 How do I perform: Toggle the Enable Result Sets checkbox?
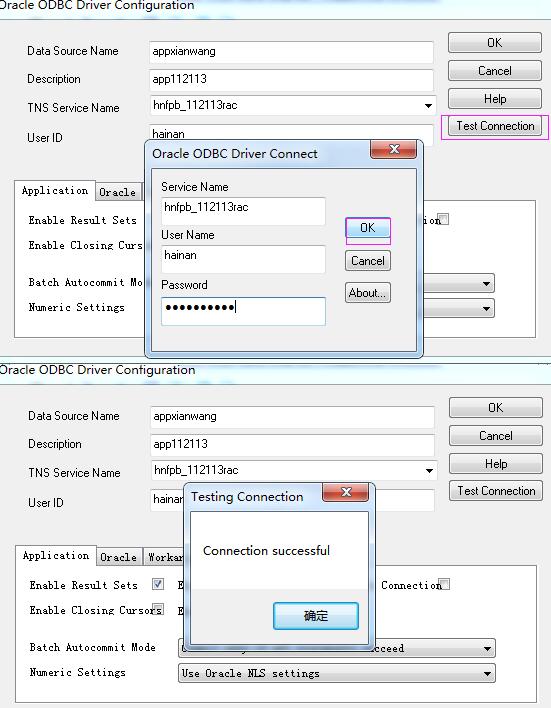coord(158,584)
